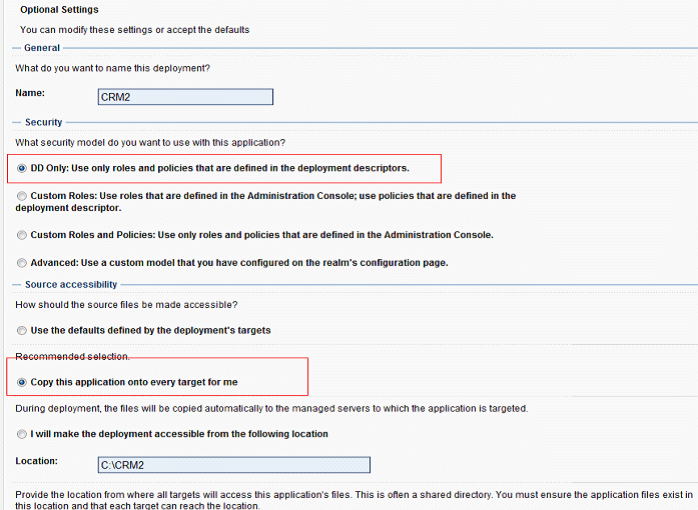The height and width of the screenshot is (510, 698).
Task: Click the Recommended selection text
Action: [72, 356]
